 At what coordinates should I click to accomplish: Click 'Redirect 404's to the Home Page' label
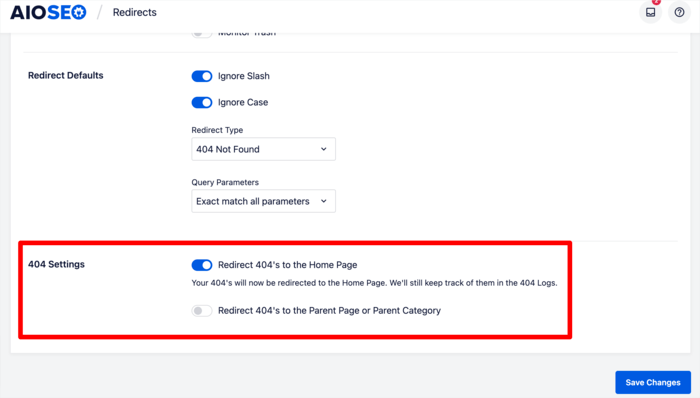click(x=288, y=265)
